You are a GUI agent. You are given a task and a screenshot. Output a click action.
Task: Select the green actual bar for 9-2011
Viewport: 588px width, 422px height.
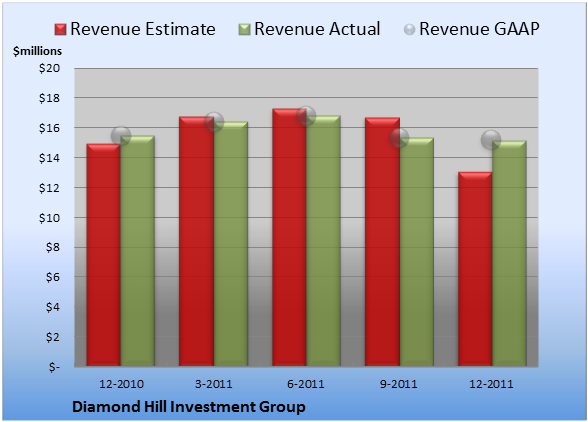(417, 252)
